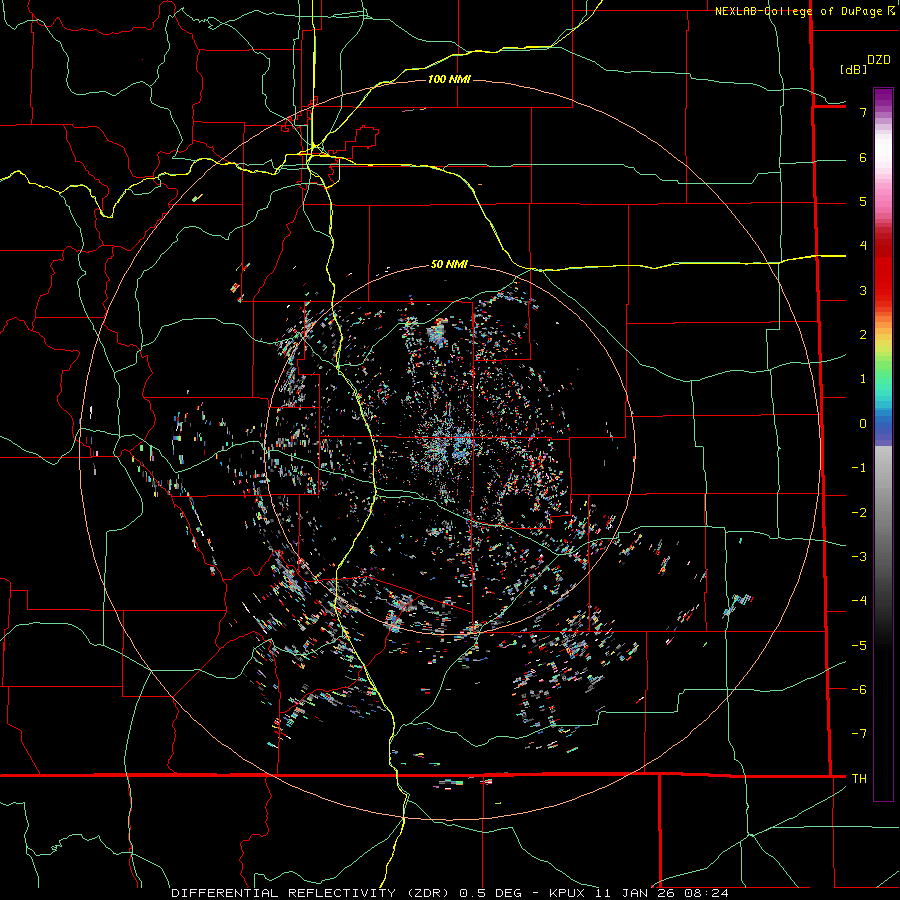Click the "0" value on the dB scale

[863, 424]
